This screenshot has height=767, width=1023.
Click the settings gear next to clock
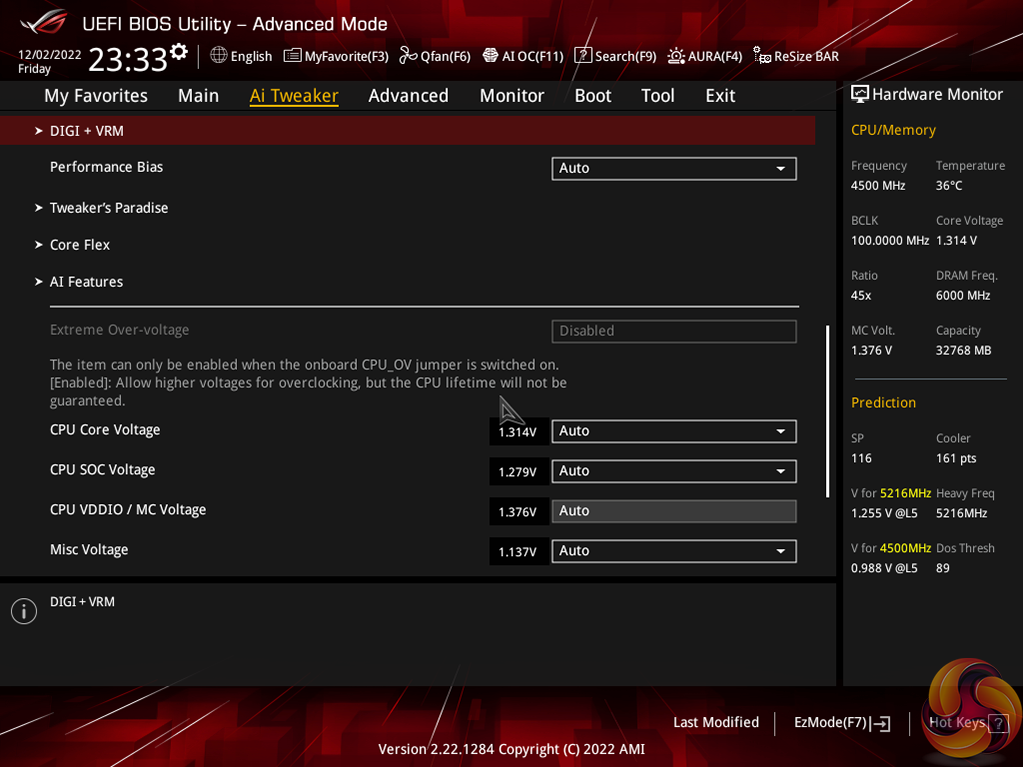(x=179, y=51)
